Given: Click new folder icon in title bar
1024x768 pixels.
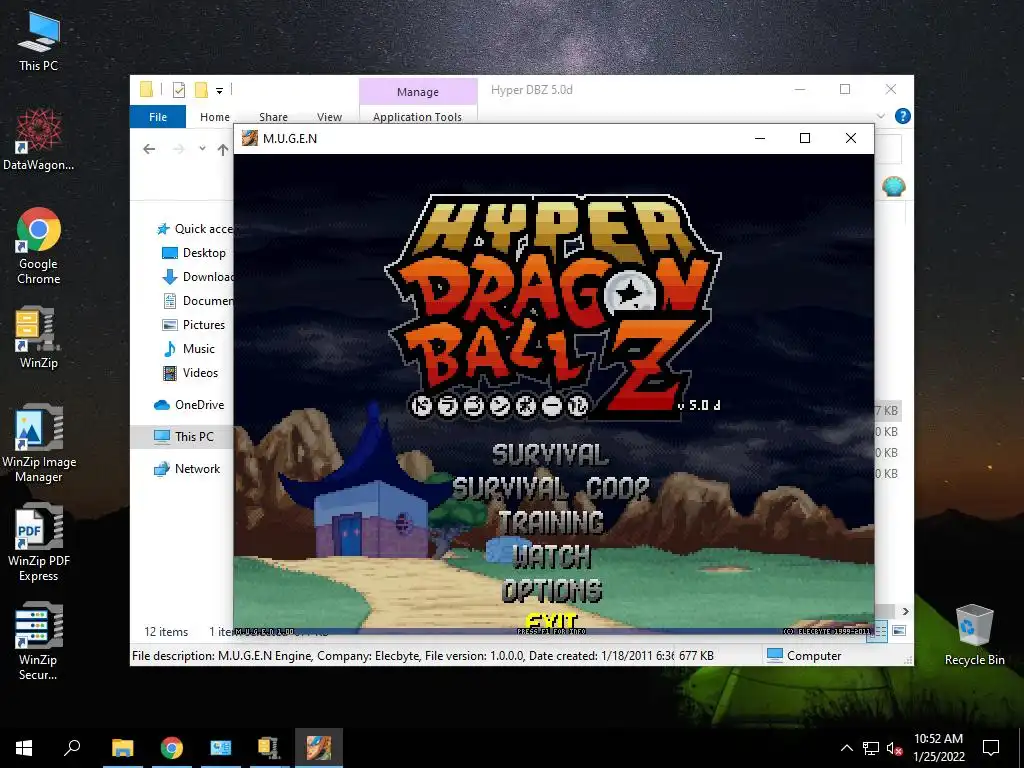Looking at the screenshot, I should coord(201,89).
